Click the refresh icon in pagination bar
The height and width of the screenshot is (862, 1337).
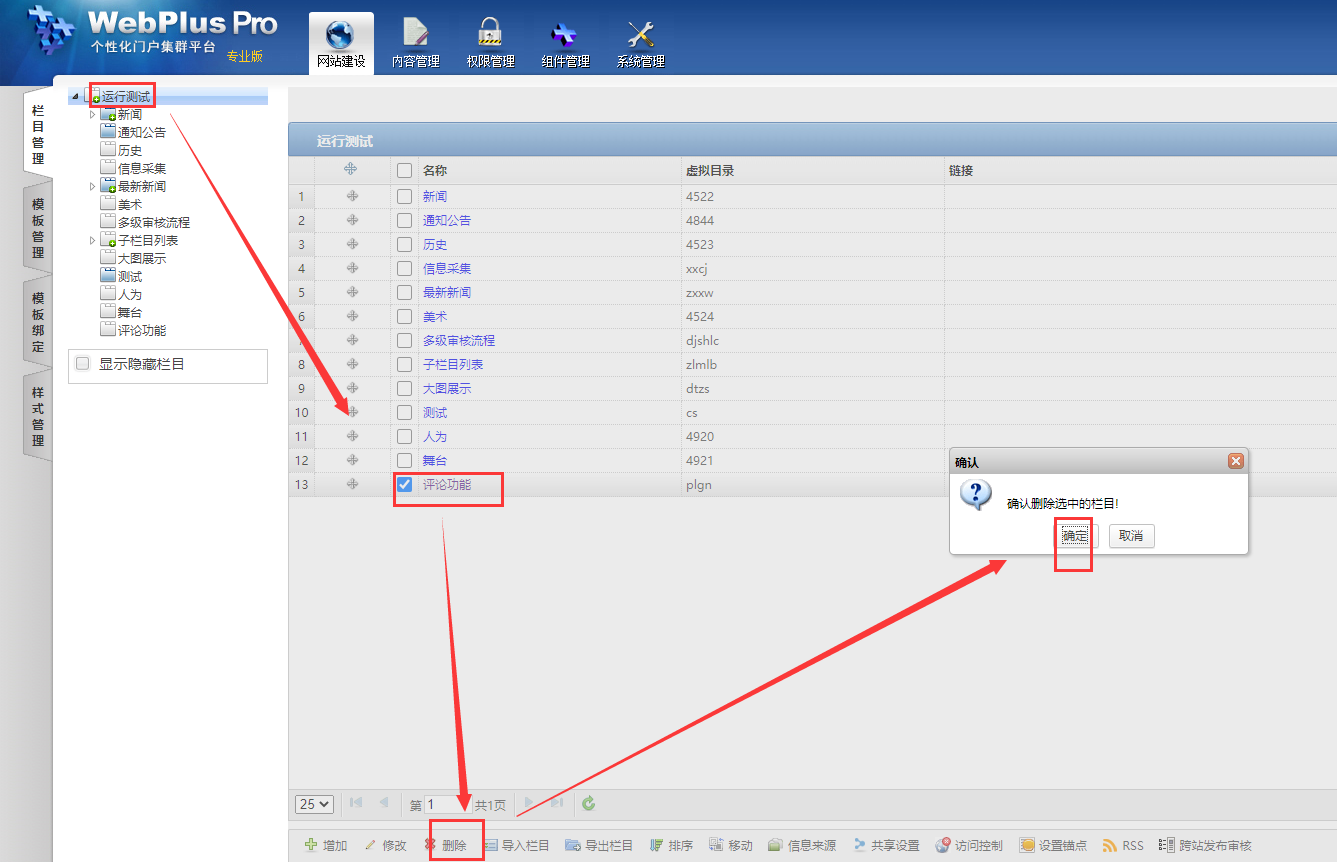[589, 804]
